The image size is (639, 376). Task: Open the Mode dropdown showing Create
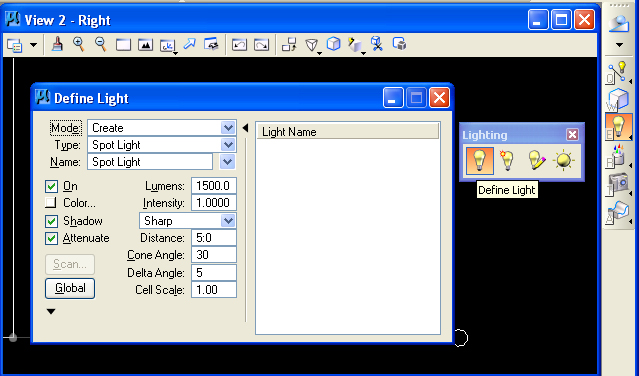pos(162,128)
